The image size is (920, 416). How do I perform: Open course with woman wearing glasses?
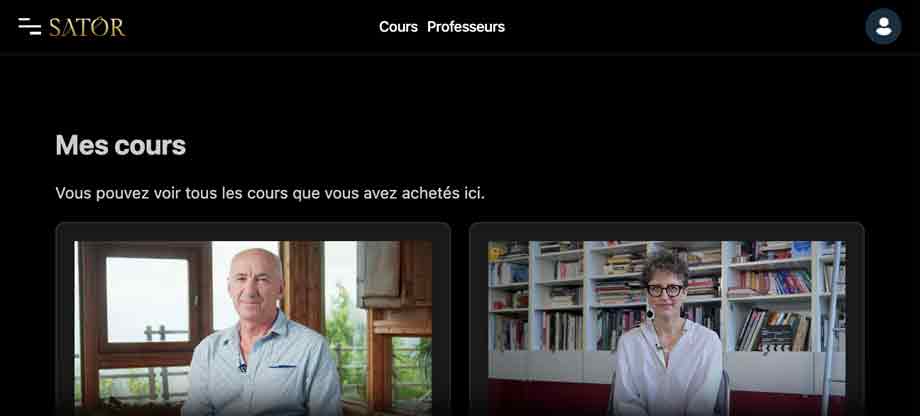pyautogui.click(x=667, y=328)
